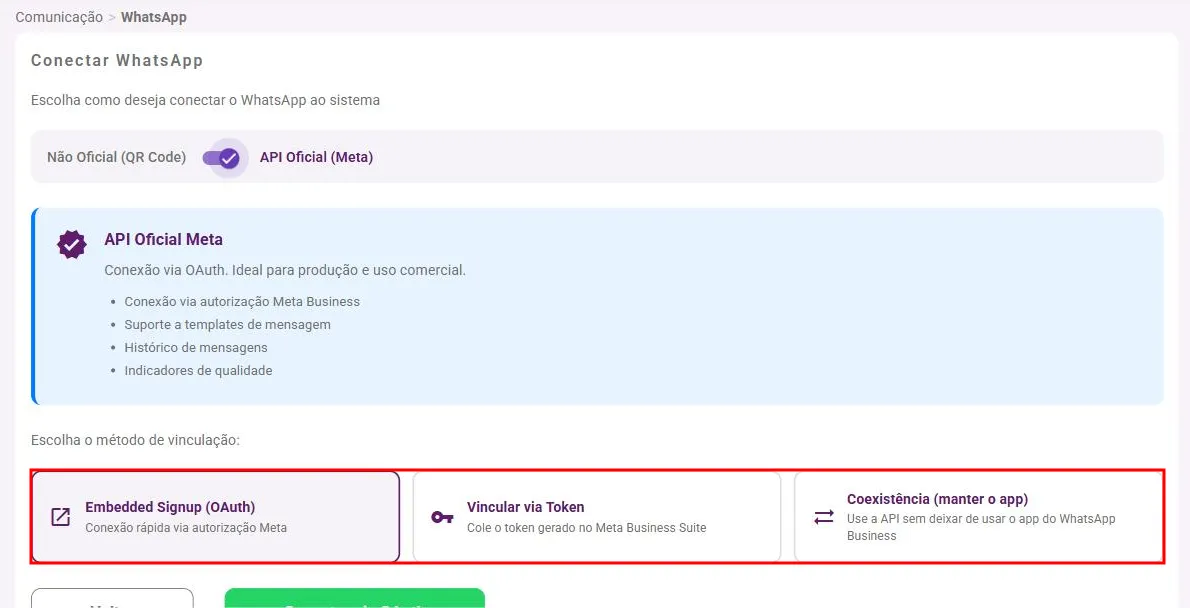Image resolution: width=1190 pixels, height=608 pixels.
Task: Click the external-link icon on Embedded Signup
Action: (61, 517)
